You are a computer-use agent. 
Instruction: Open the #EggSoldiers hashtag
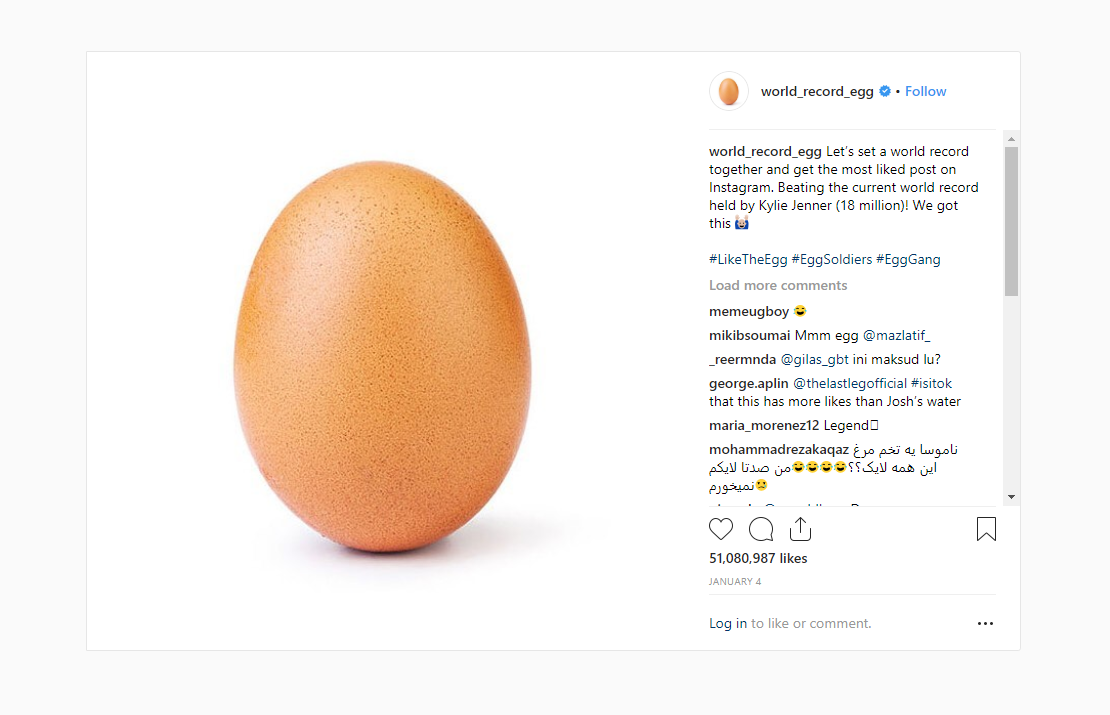coord(832,260)
